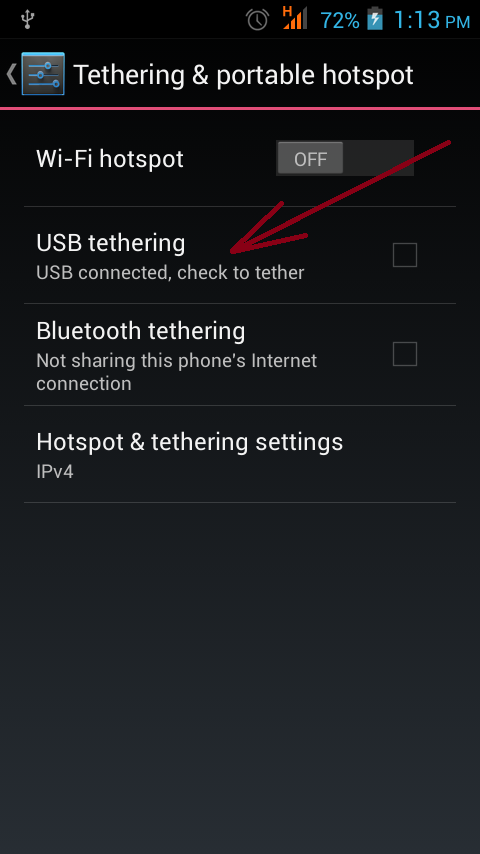
Task: Open the Wi-Fi hotspot configuration row
Action: pyautogui.click(x=240, y=158)
